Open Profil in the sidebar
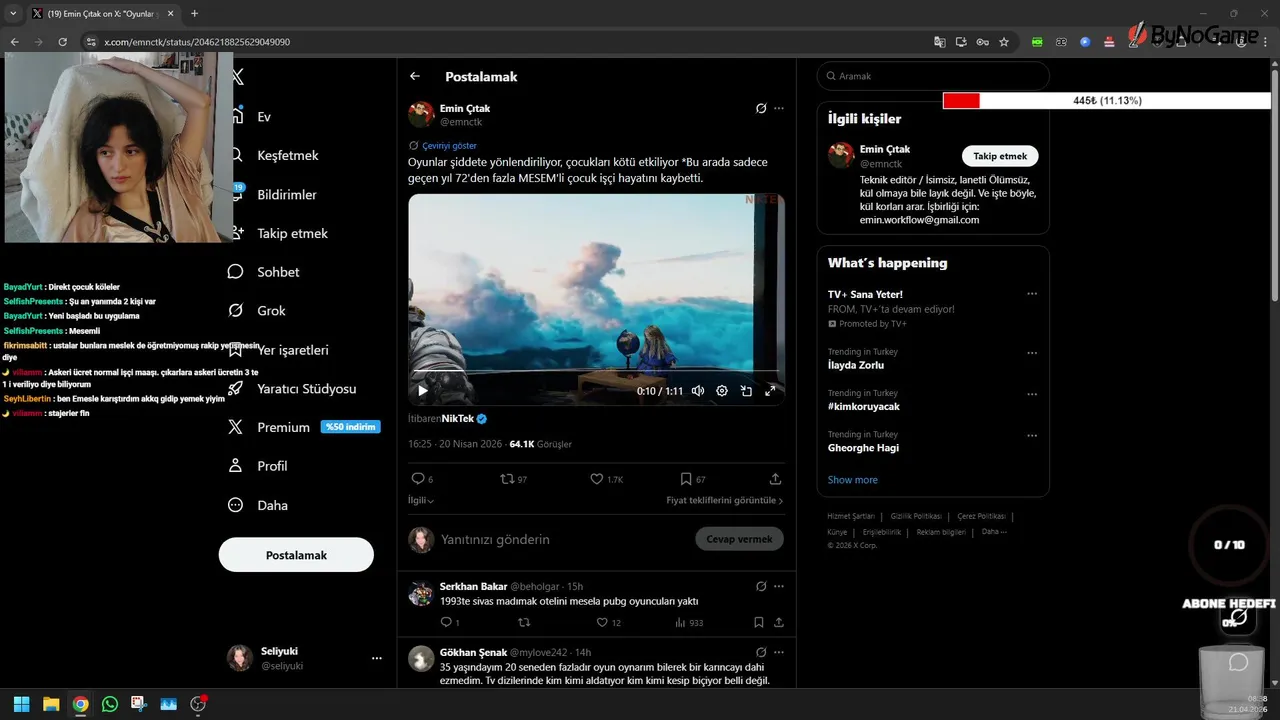 point(258,466)
